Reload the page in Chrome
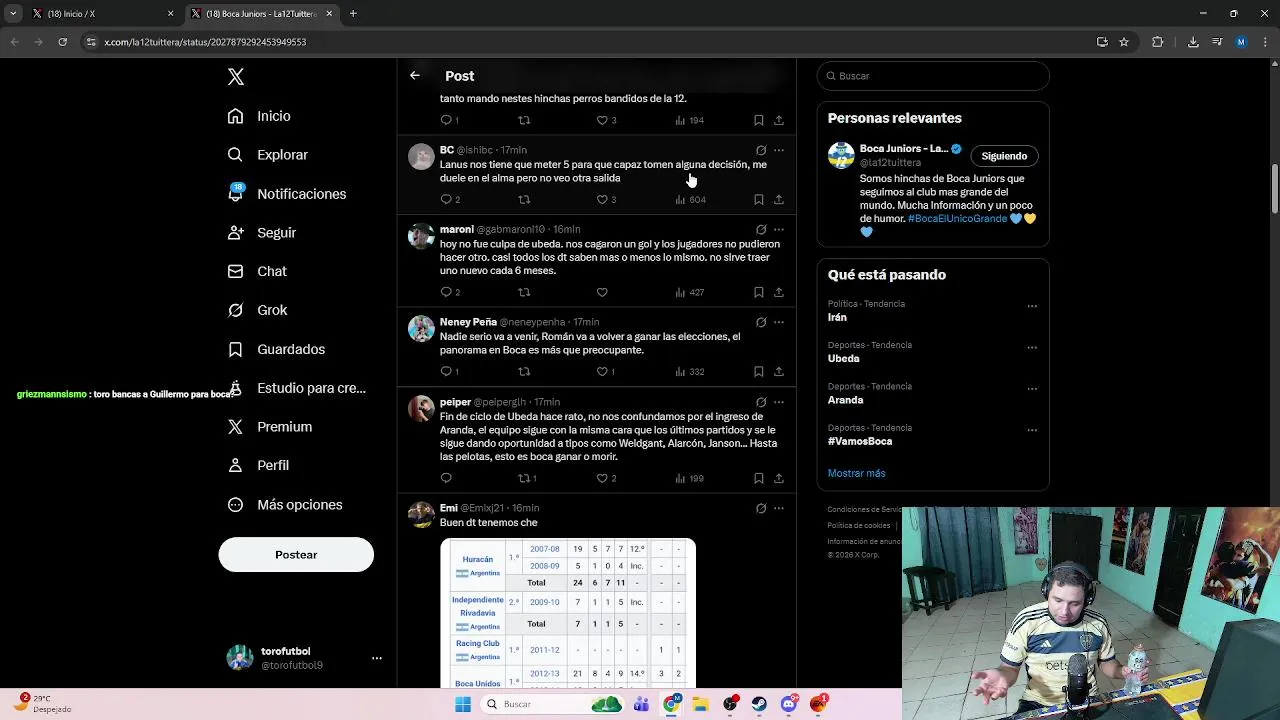This screenshot has height=720, width=1280. point(62,42)
